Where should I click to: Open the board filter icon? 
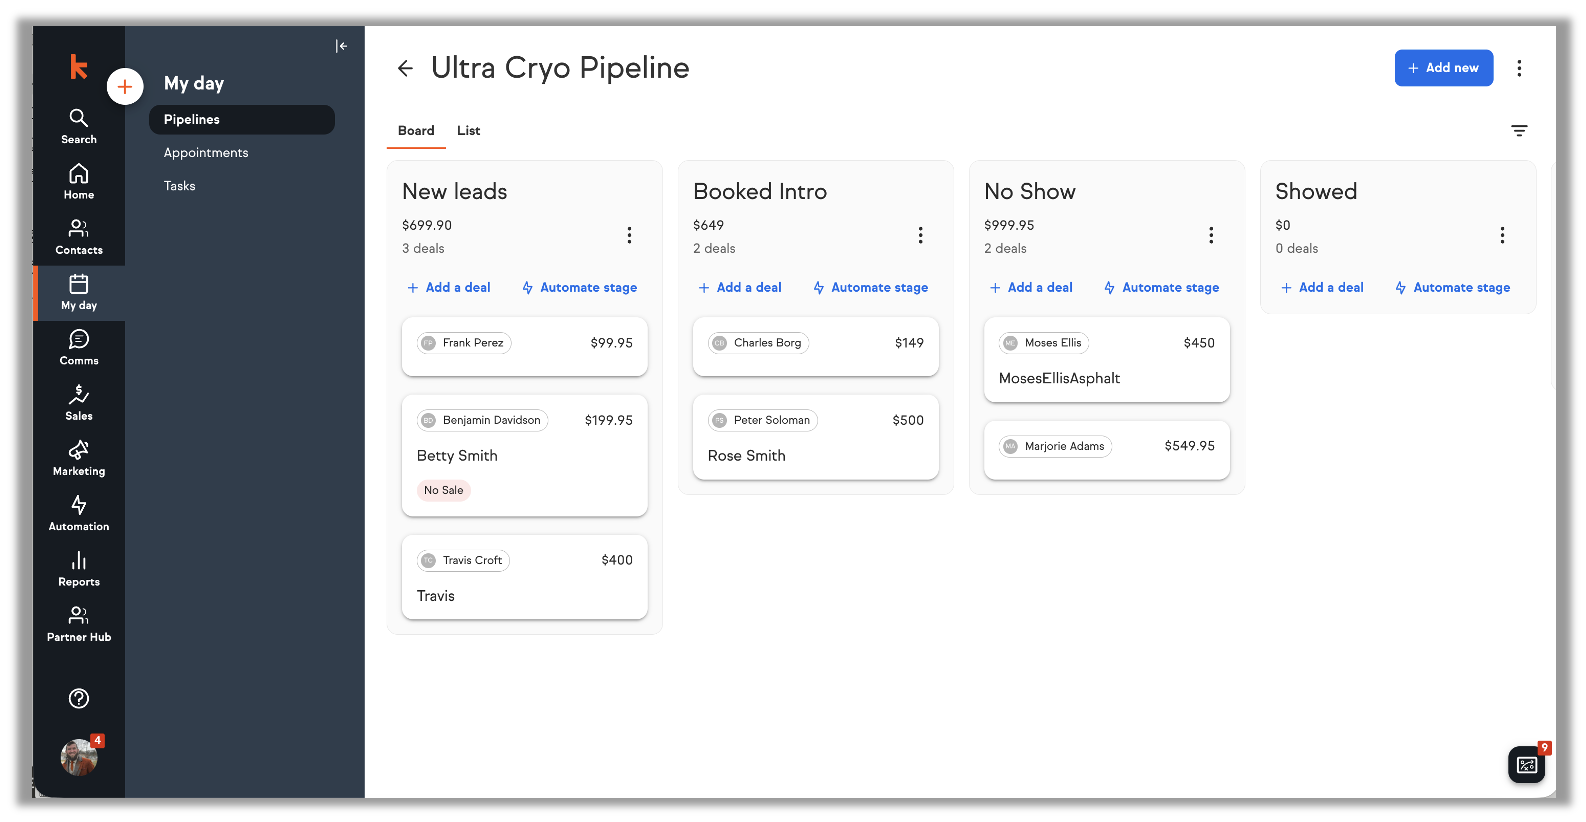coord(1519,131)
